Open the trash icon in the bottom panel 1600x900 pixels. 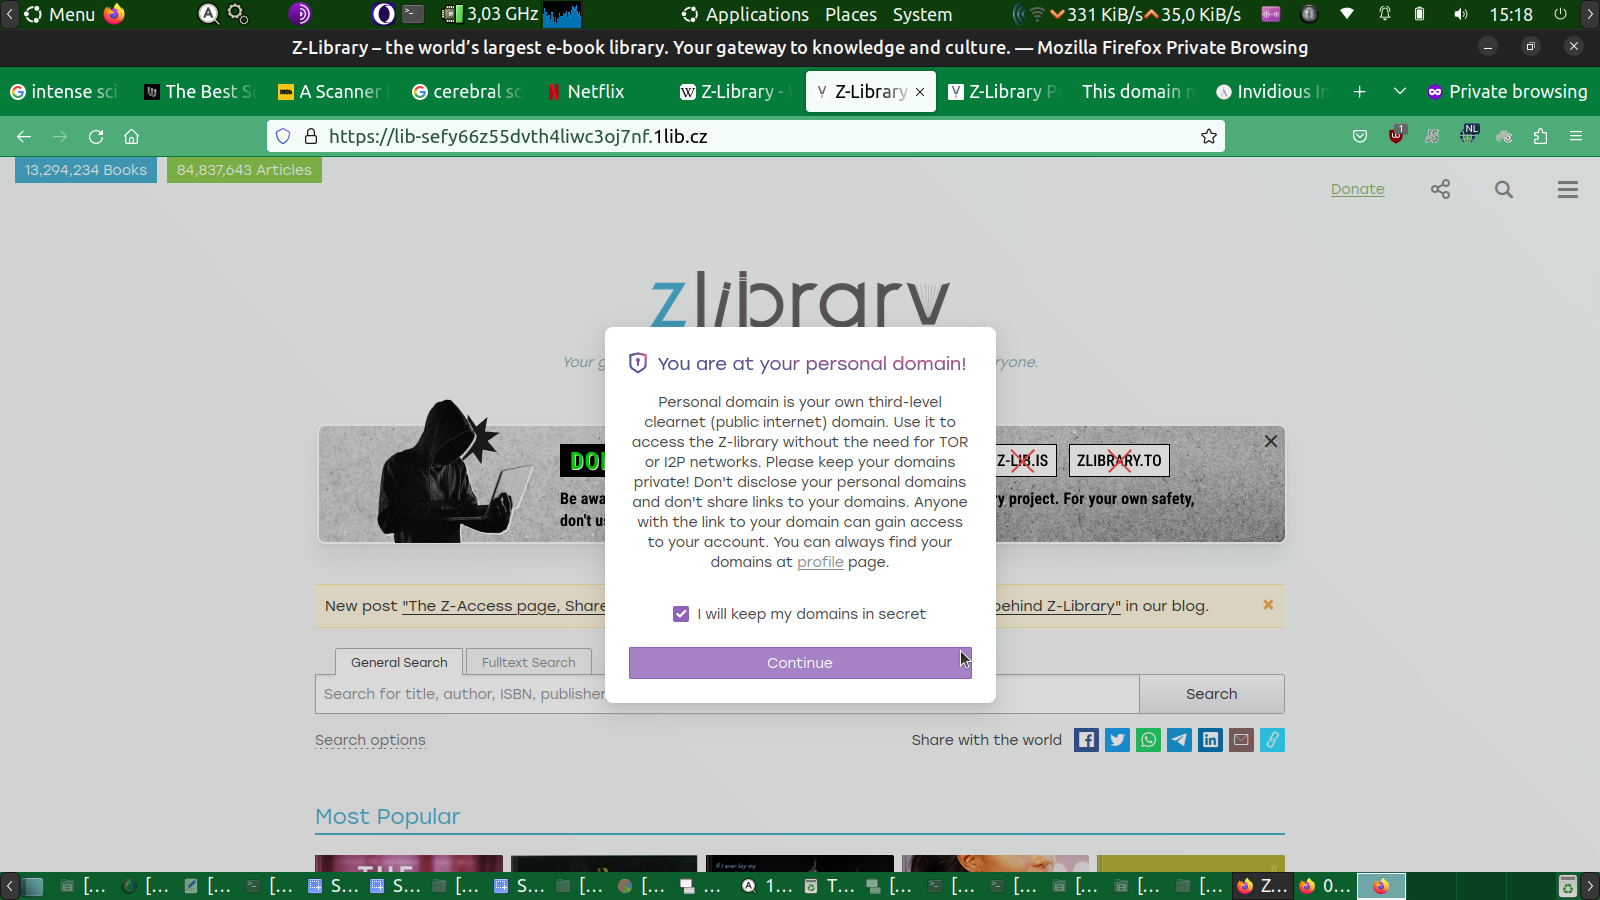coord(1568,886)
